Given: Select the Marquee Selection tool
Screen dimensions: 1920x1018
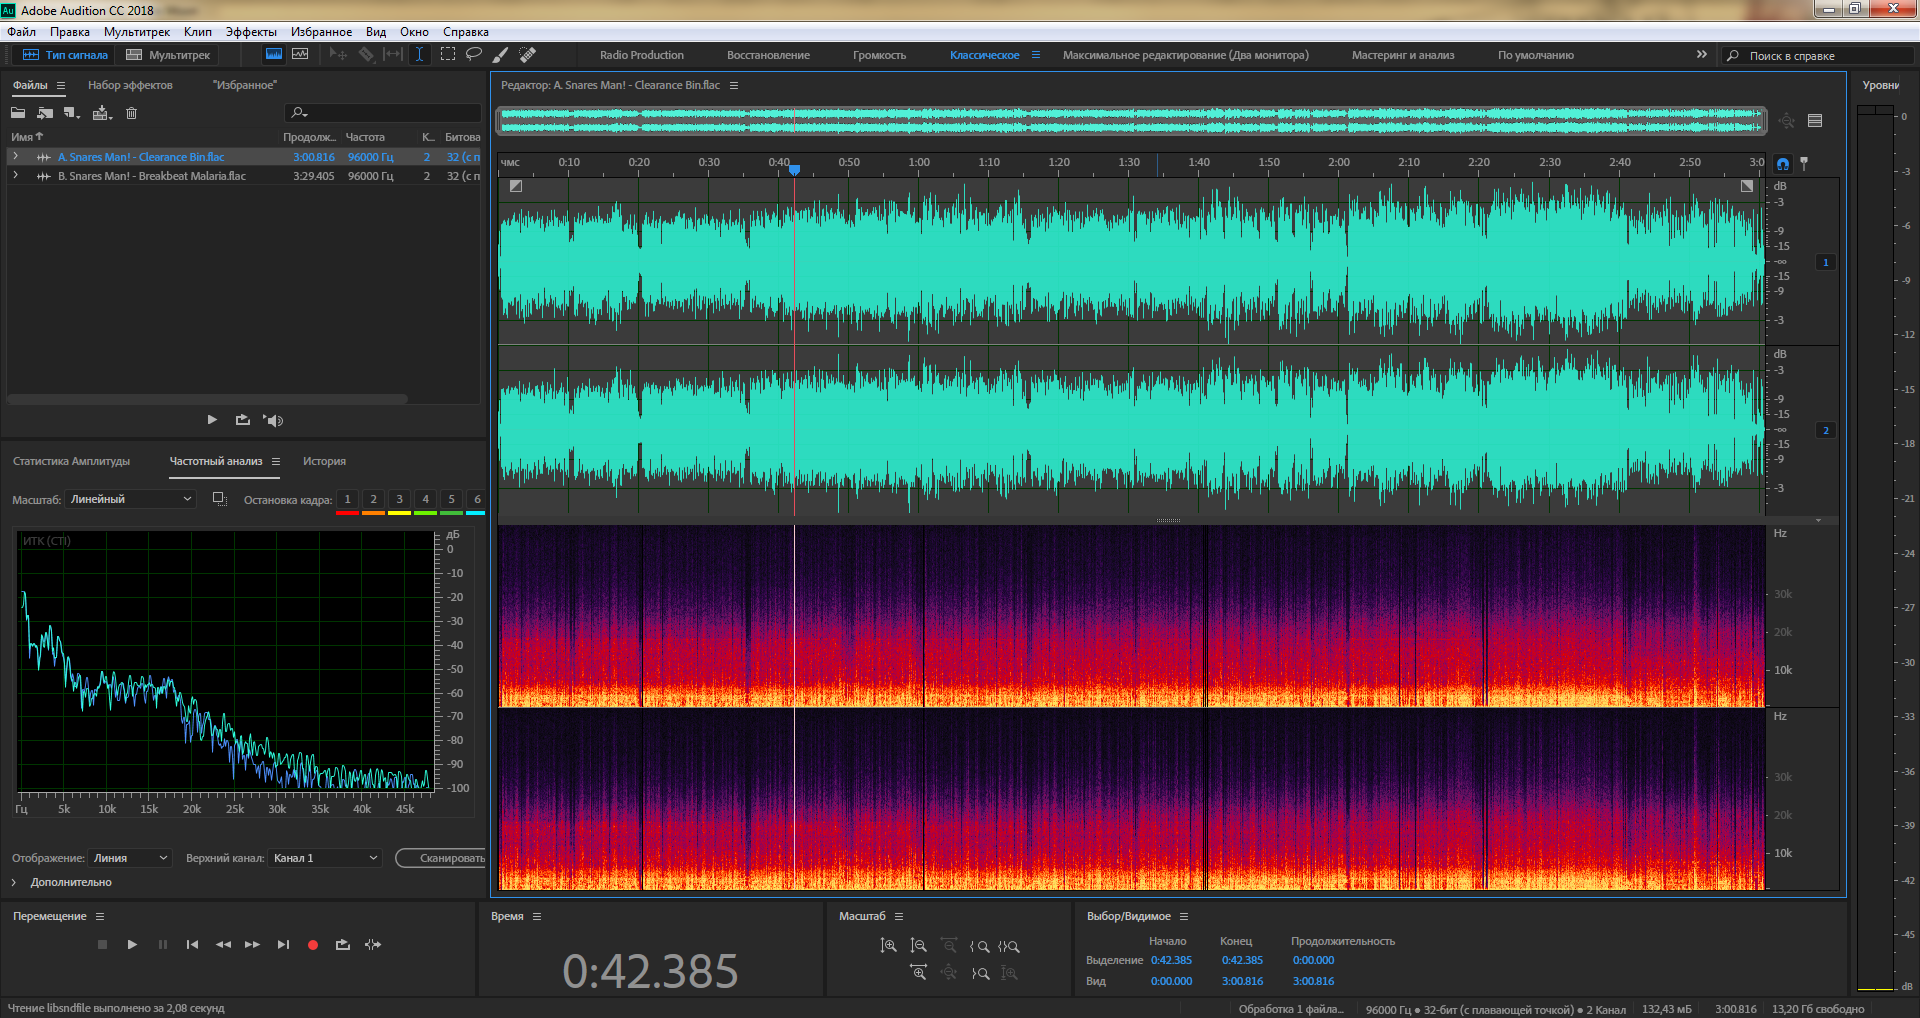Looking at the screenshot, I should (448, 55).
